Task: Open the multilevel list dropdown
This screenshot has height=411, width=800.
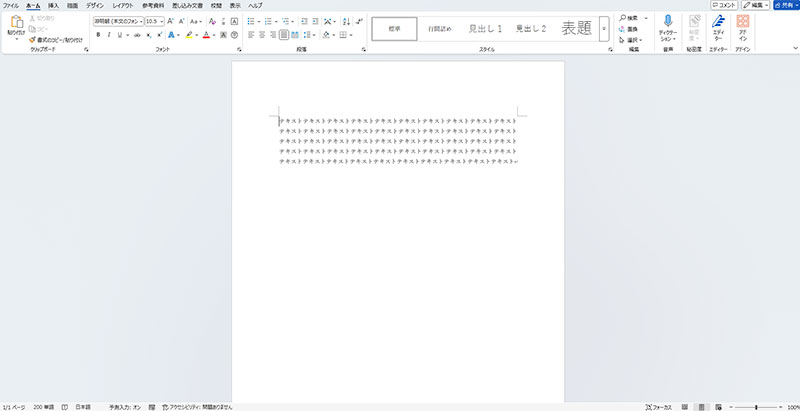Action: 293,21
